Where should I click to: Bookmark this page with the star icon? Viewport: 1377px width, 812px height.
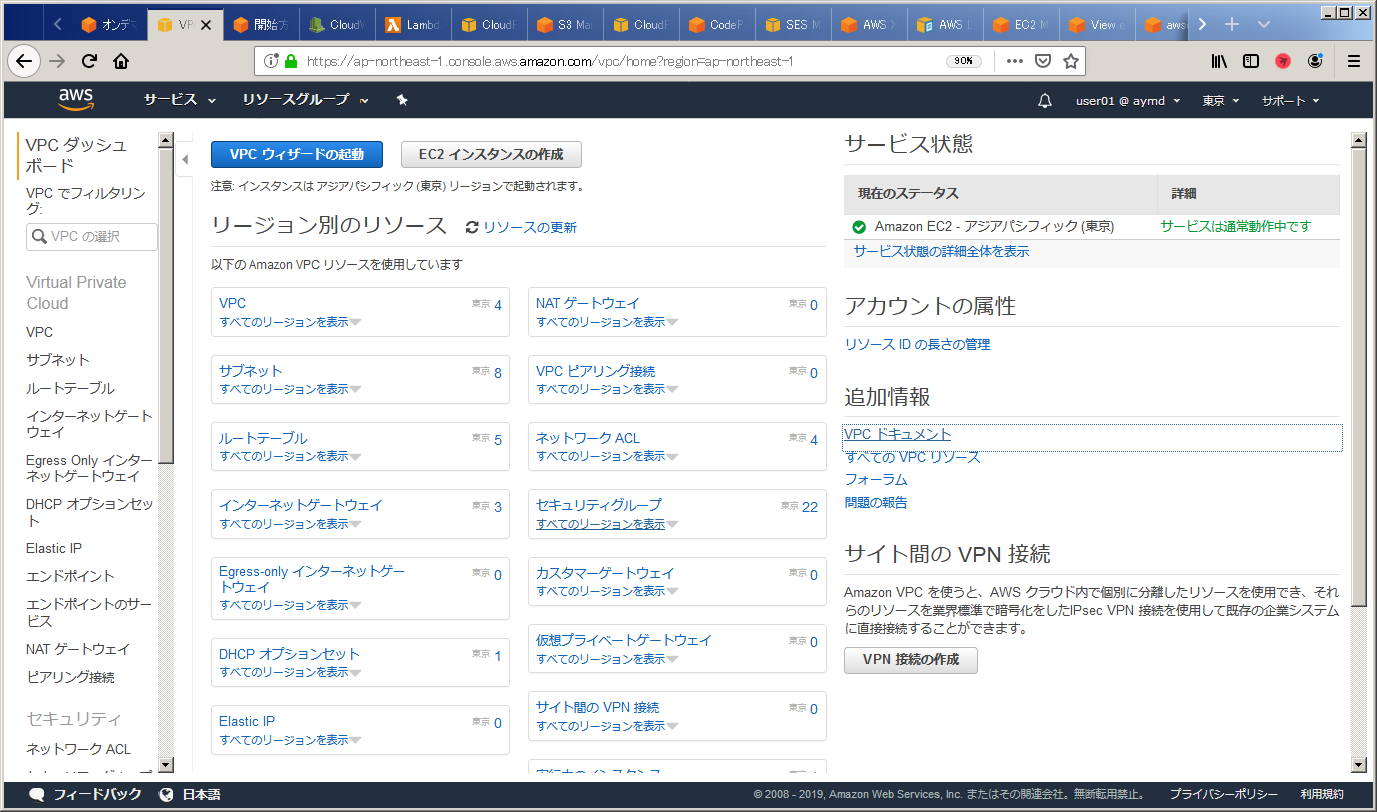coord(1070,61)
